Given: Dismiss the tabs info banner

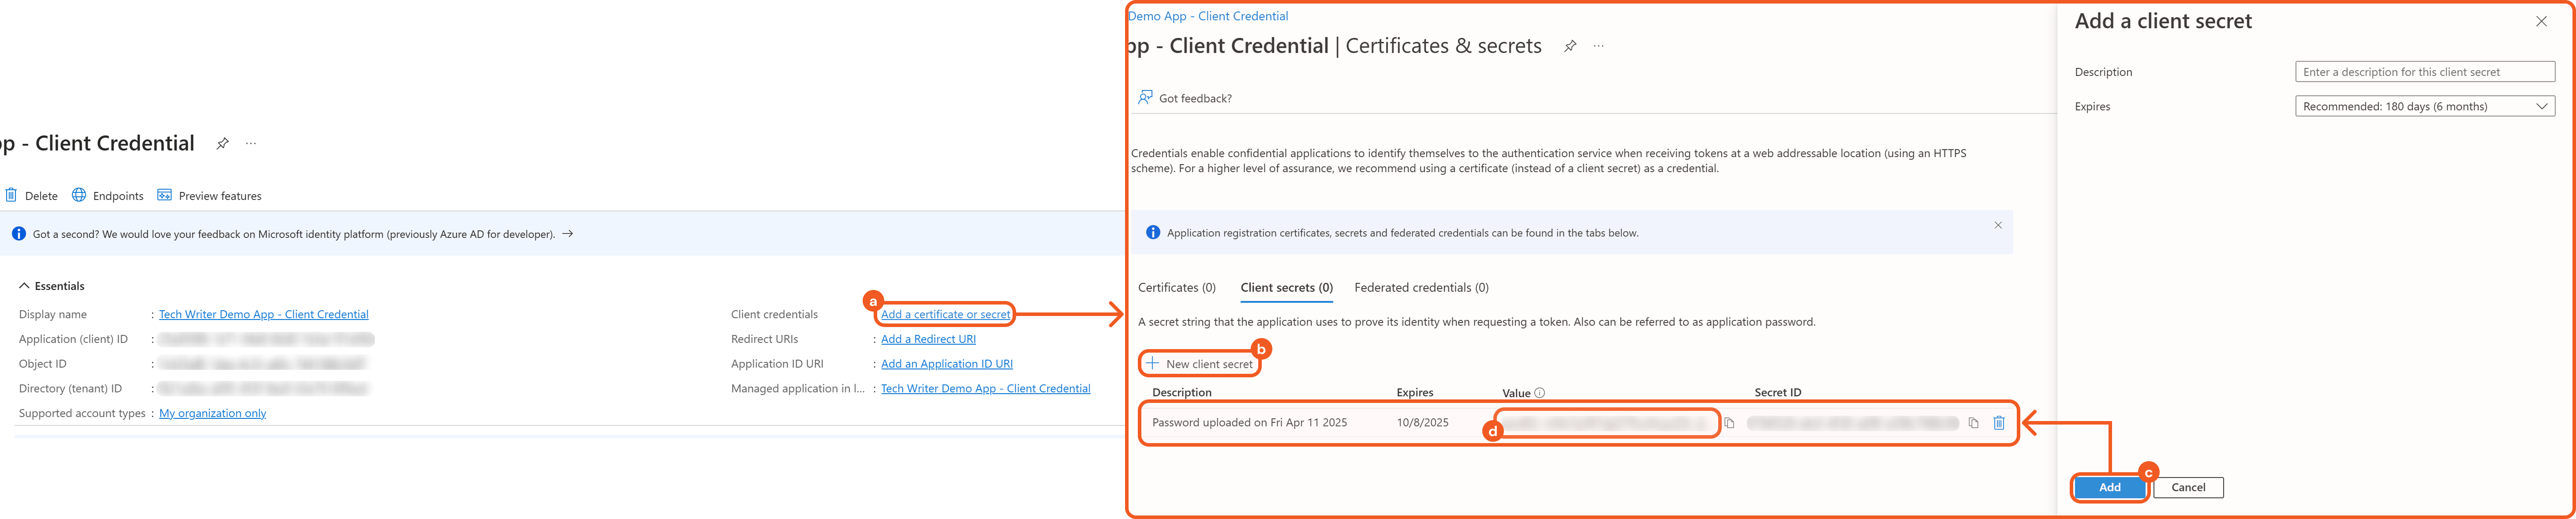Looking at the screenshot, I should tap(1997, 225).
